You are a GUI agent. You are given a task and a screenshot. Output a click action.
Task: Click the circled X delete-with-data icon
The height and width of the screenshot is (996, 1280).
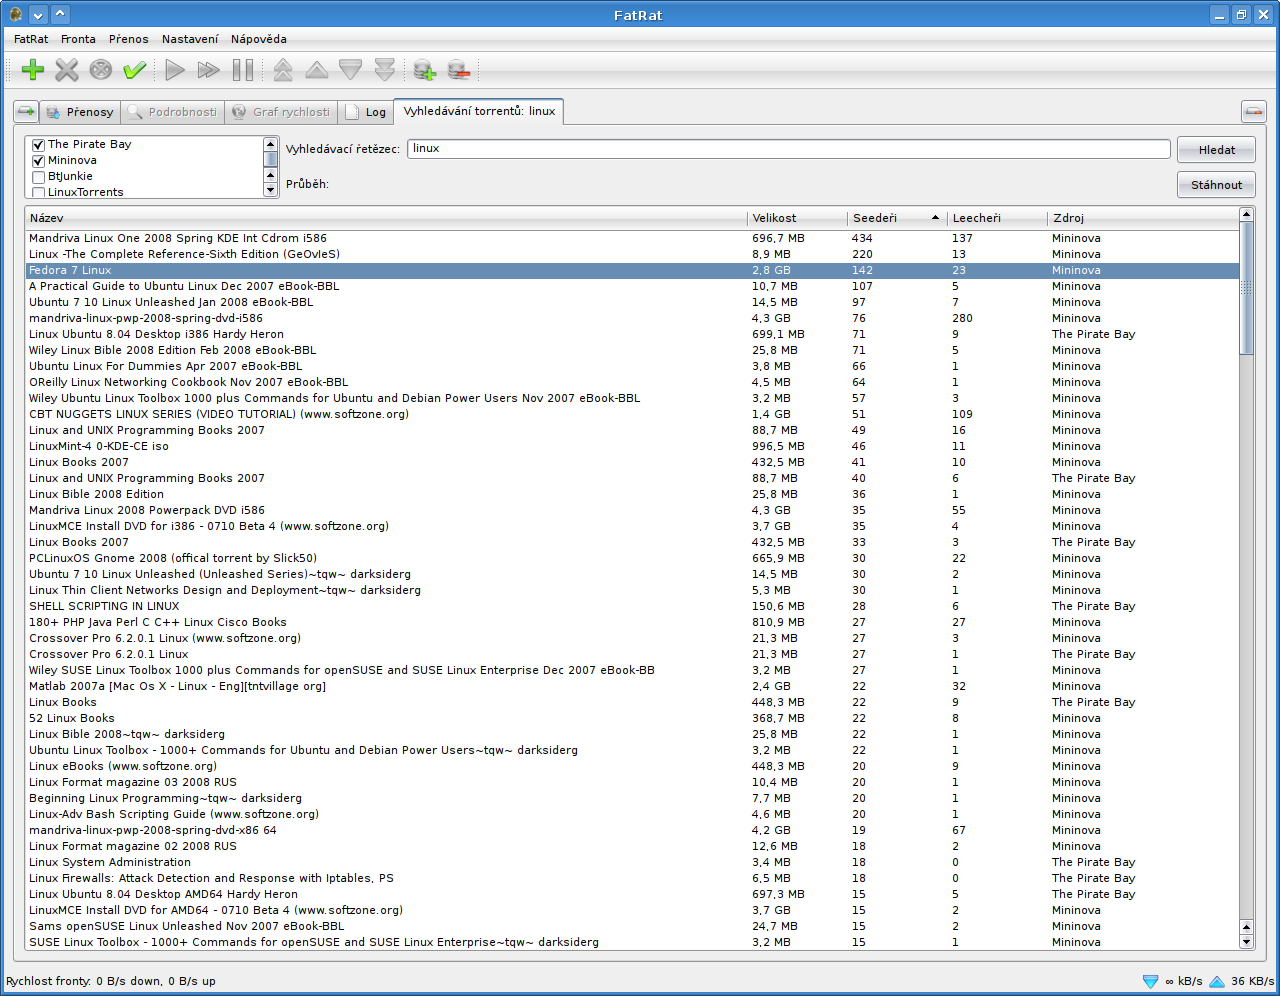tap(101, 69)
